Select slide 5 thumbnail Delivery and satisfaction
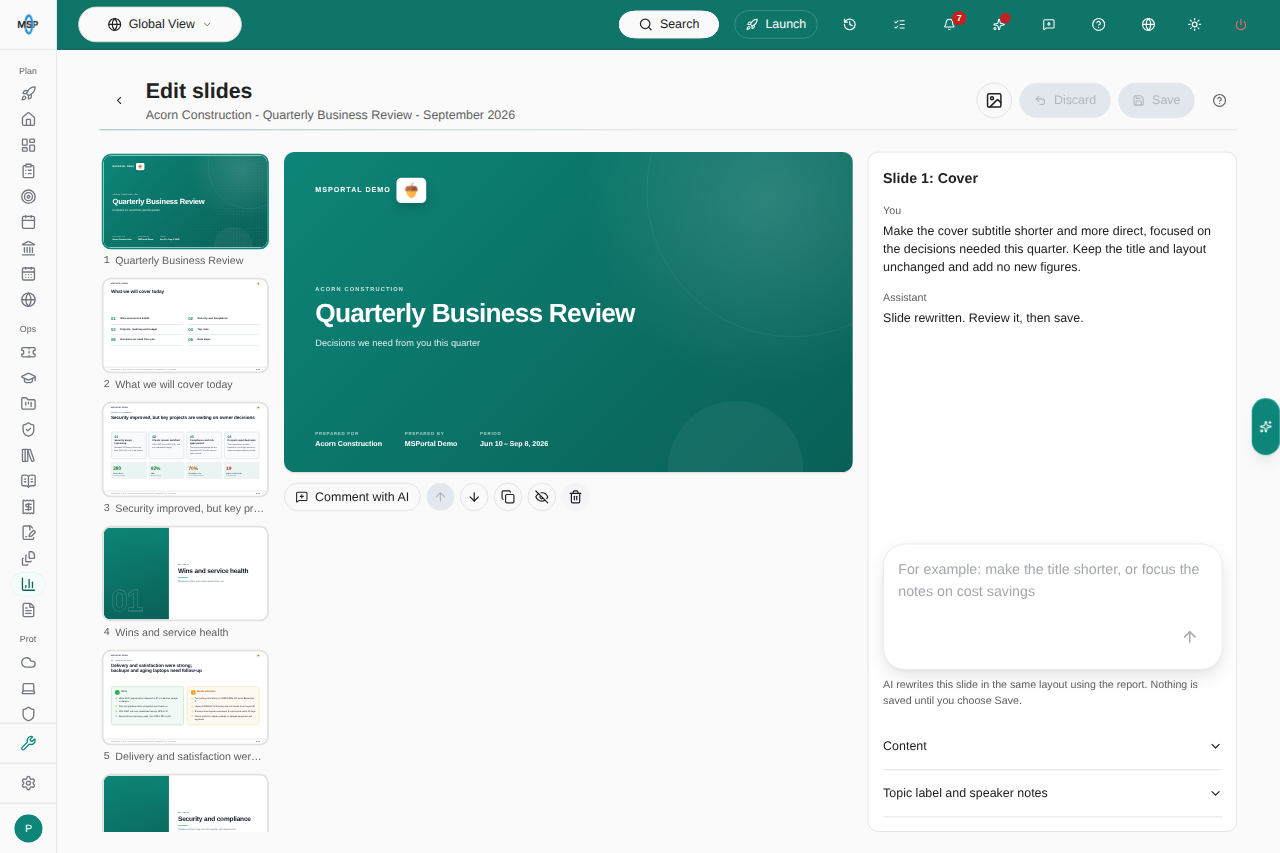 185,697
